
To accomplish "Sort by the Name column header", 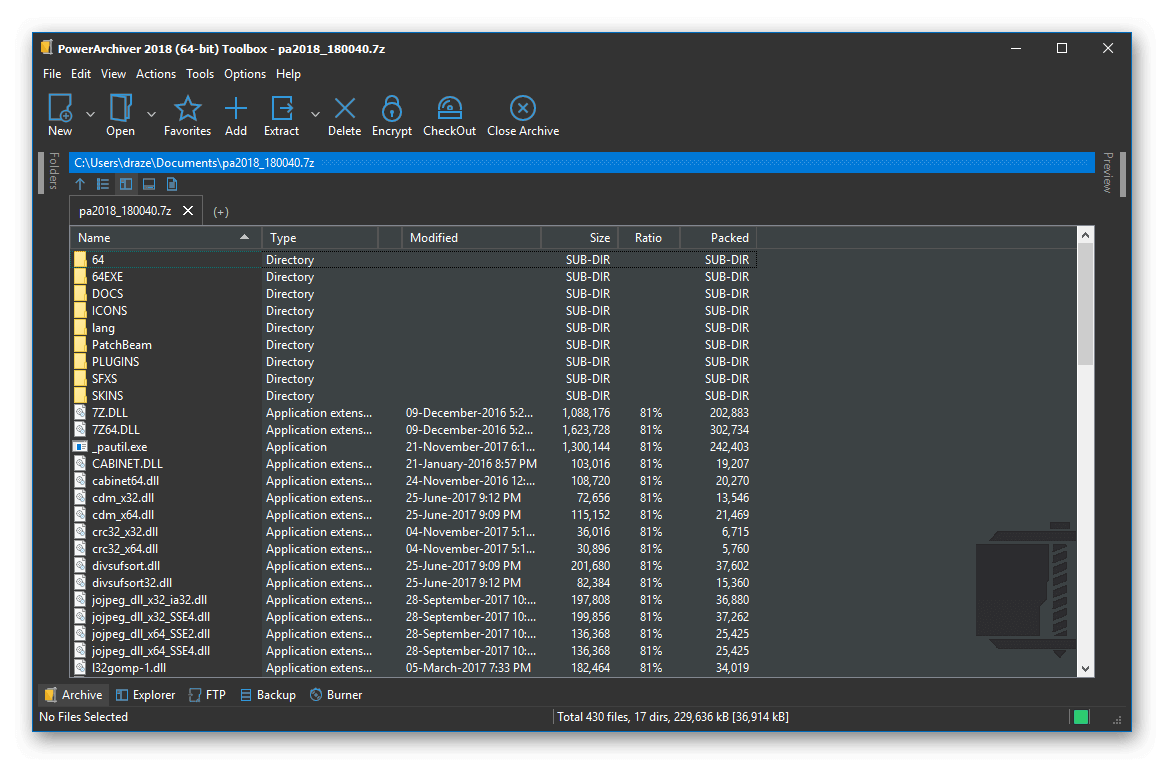I will coord(166,238).
